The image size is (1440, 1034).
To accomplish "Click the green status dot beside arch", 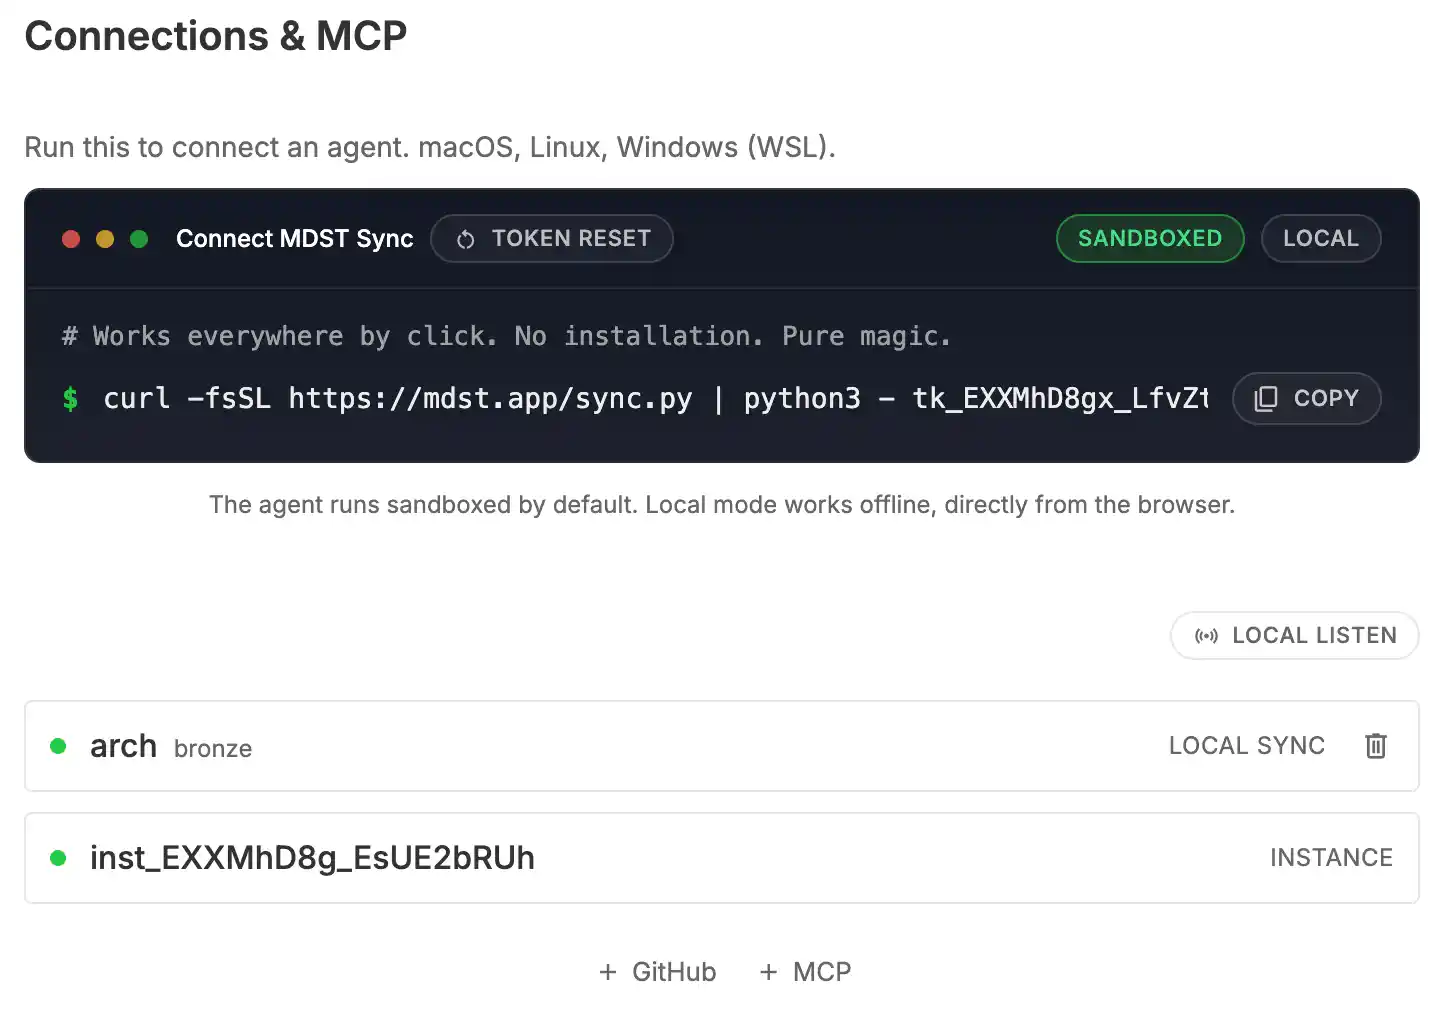I will (x=58, y=746).
